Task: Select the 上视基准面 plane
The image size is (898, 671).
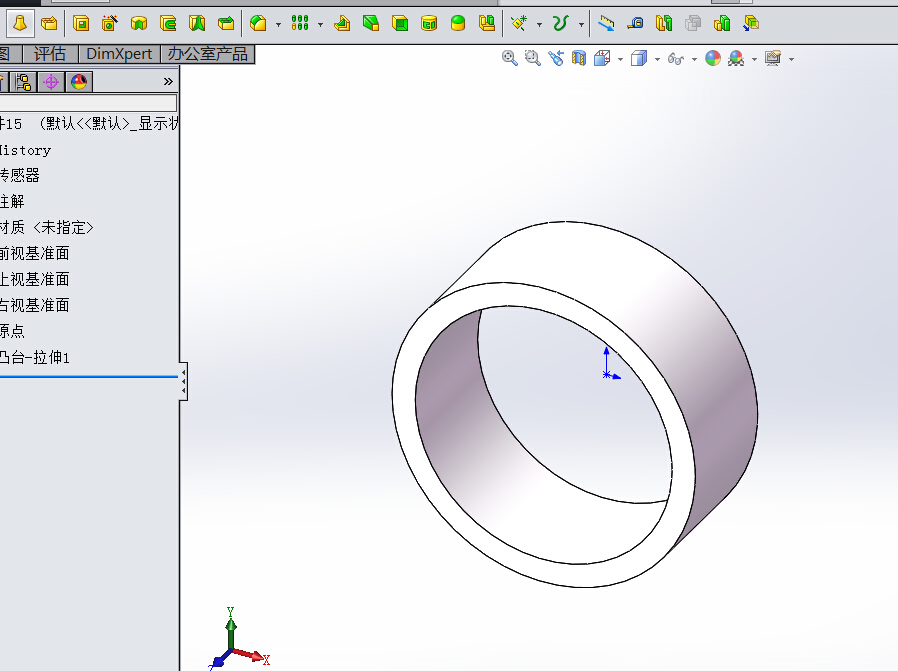Action: (x=34, y=279)
